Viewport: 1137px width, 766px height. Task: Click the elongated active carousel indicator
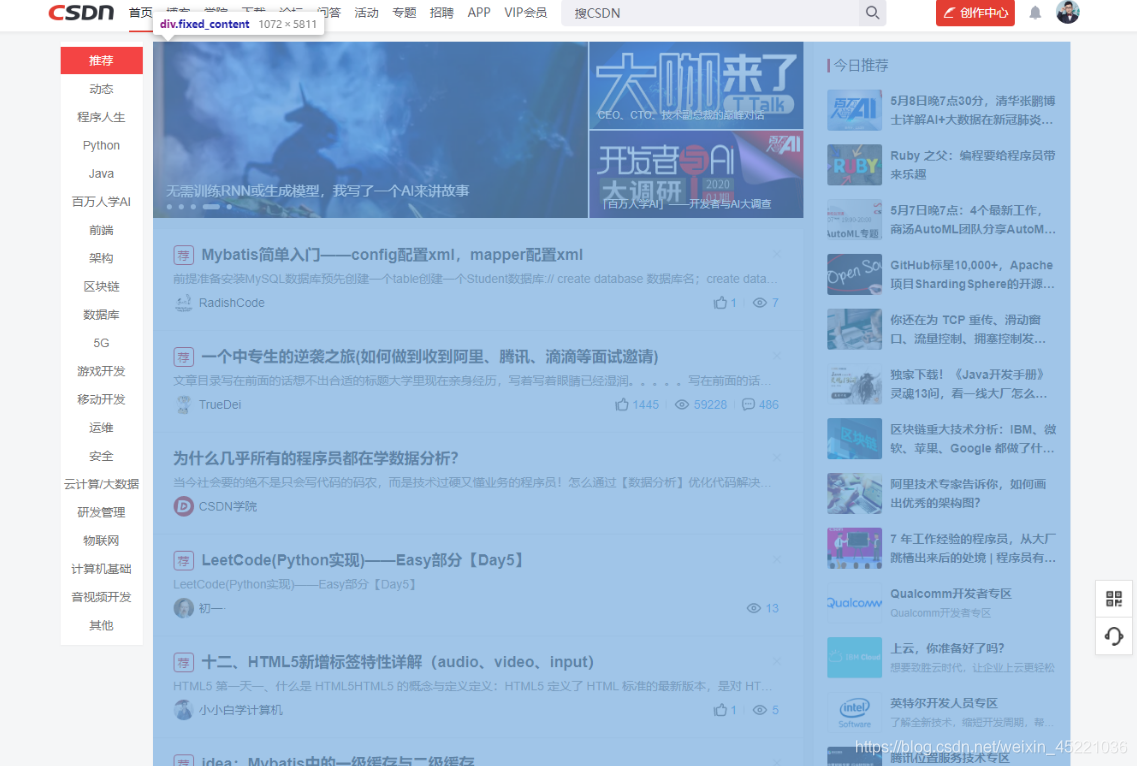coord(211,207)
